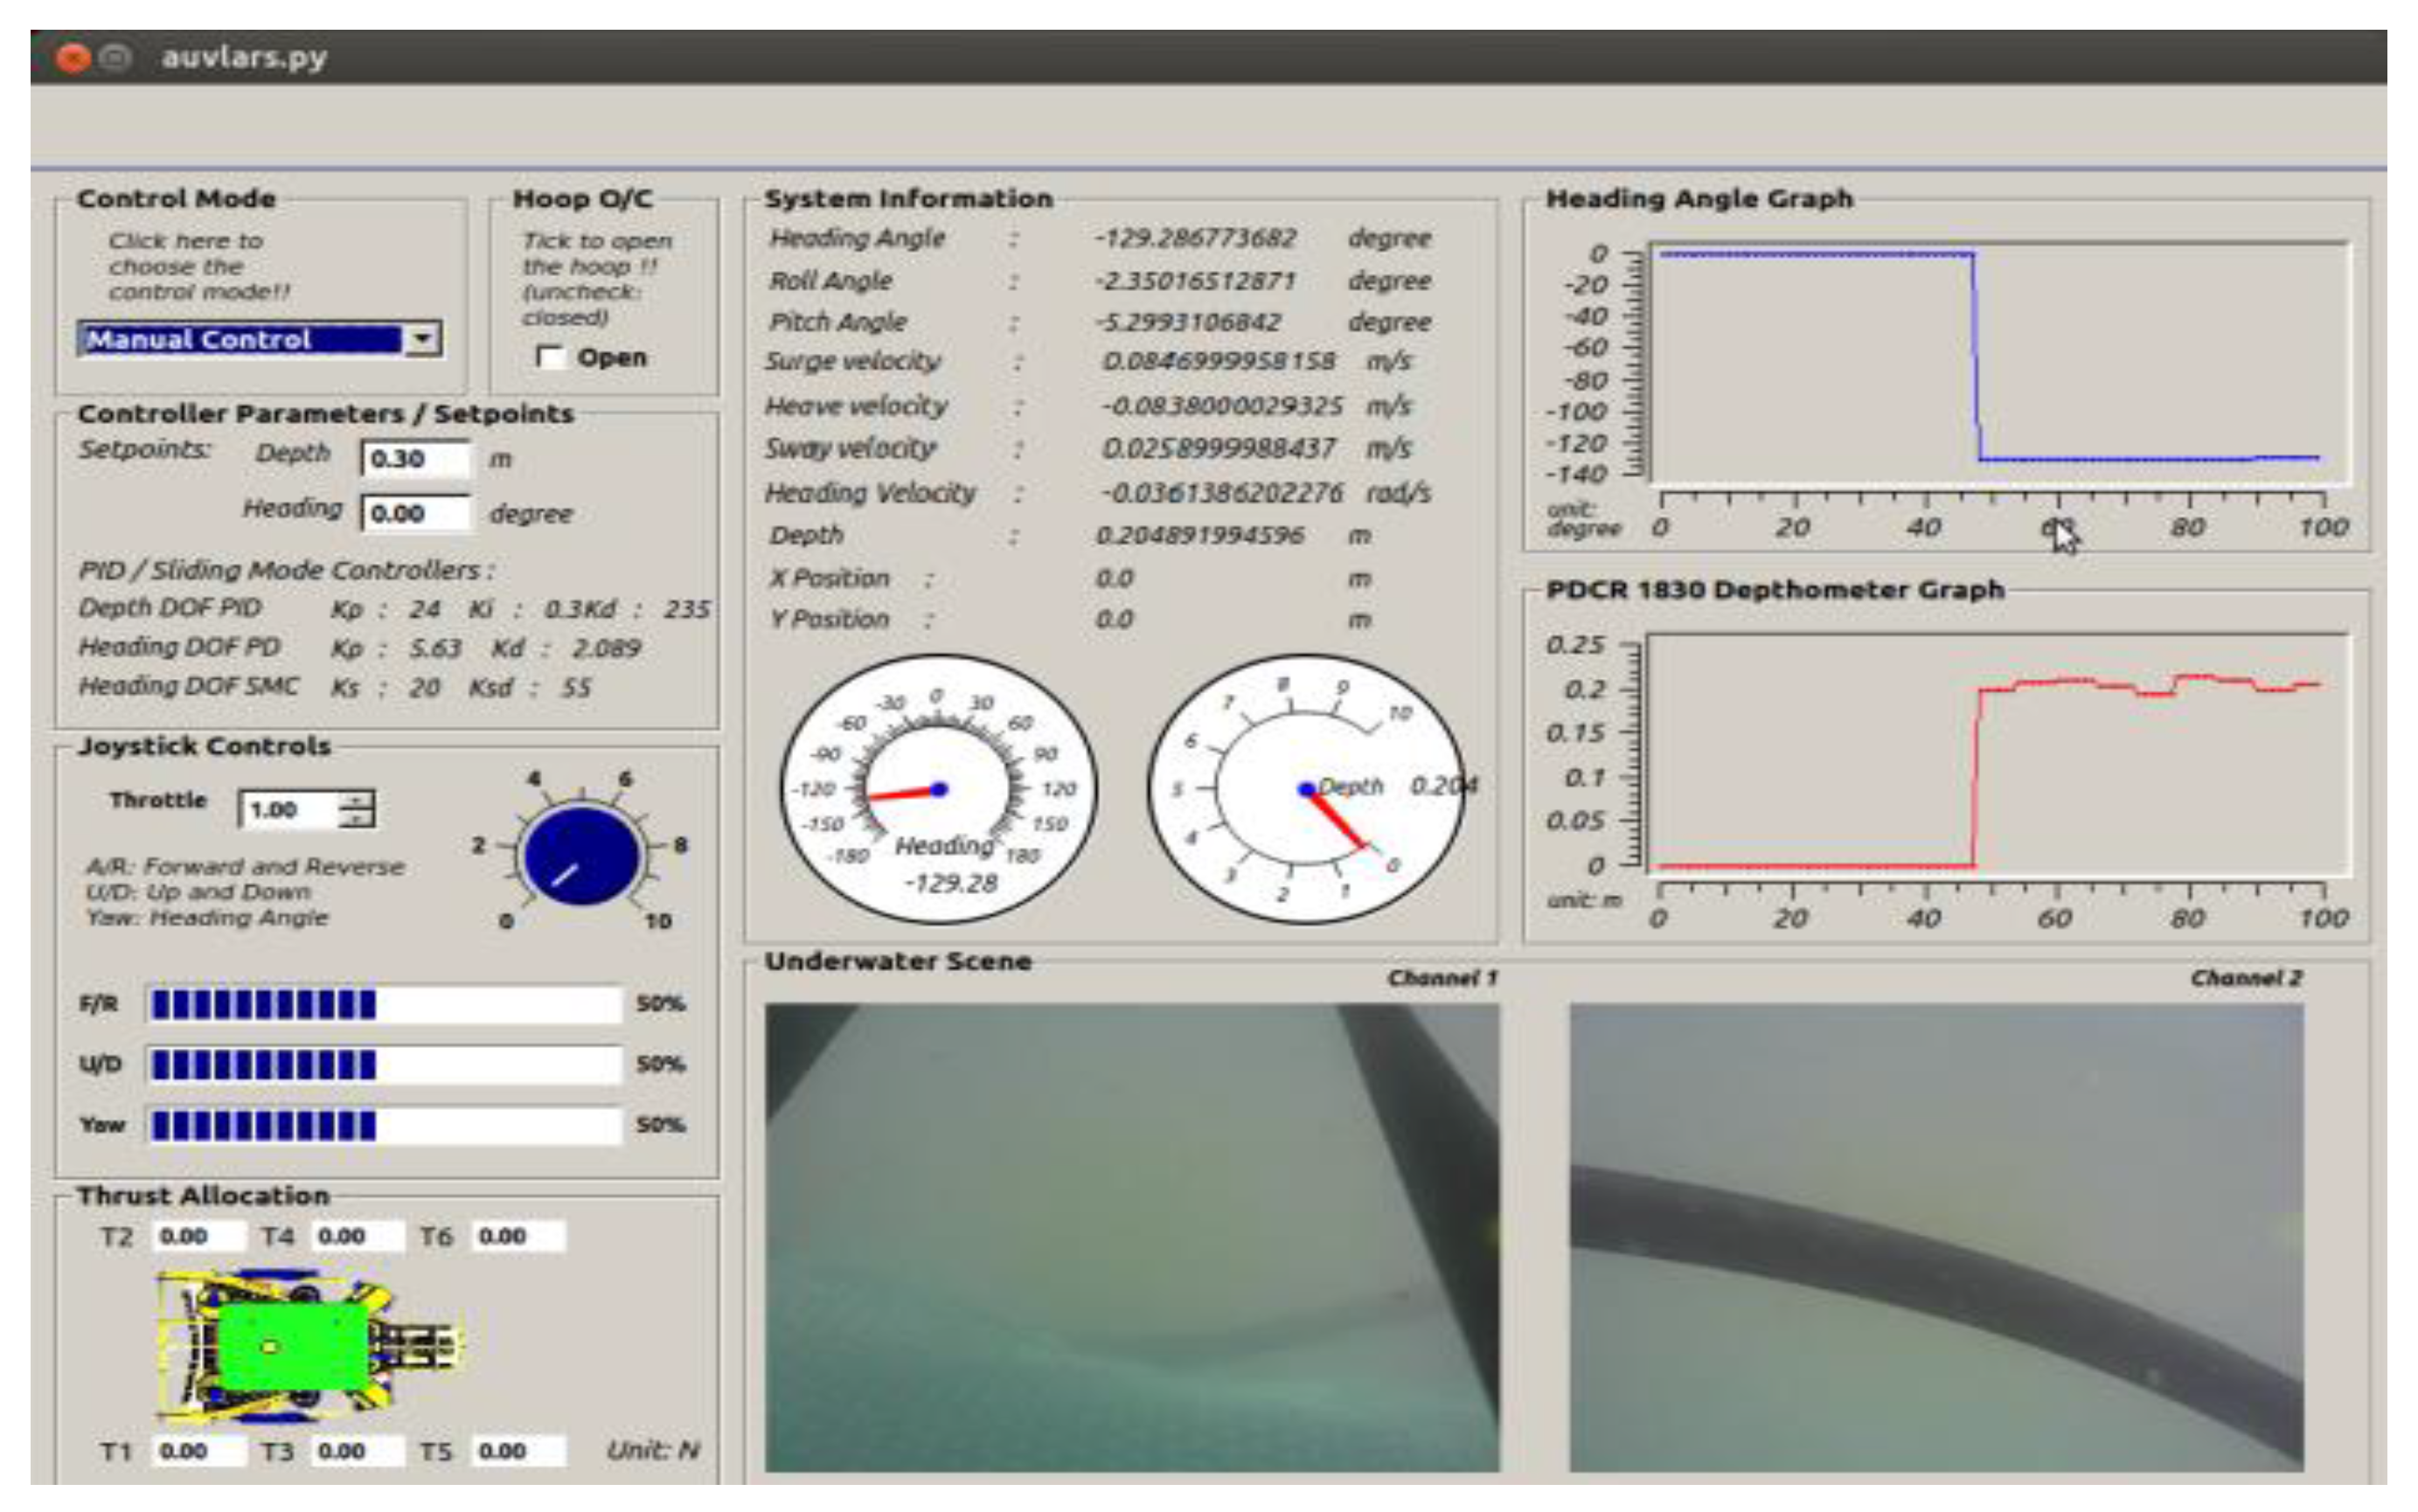
Task: Click the Depth setpoint input field
Action: (x=414, y=459)
